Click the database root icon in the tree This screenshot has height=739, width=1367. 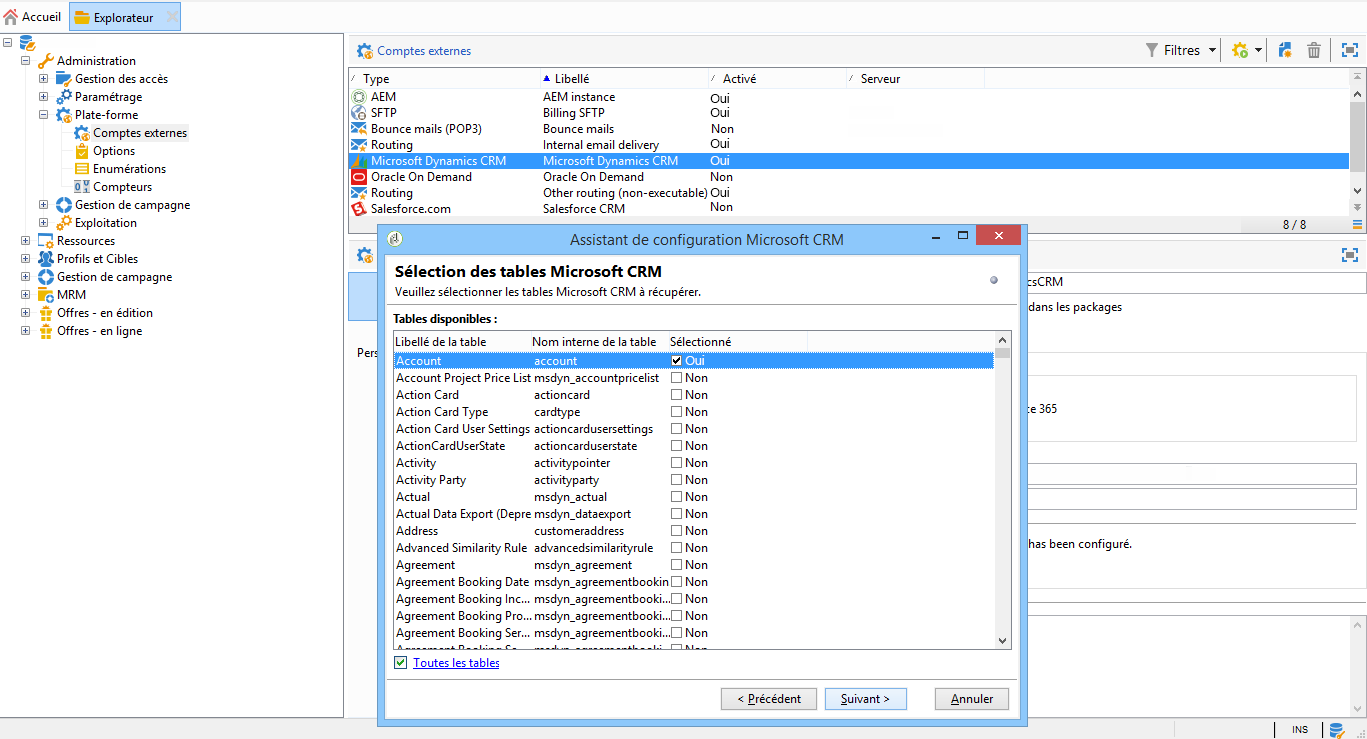[x=27, y=43]
